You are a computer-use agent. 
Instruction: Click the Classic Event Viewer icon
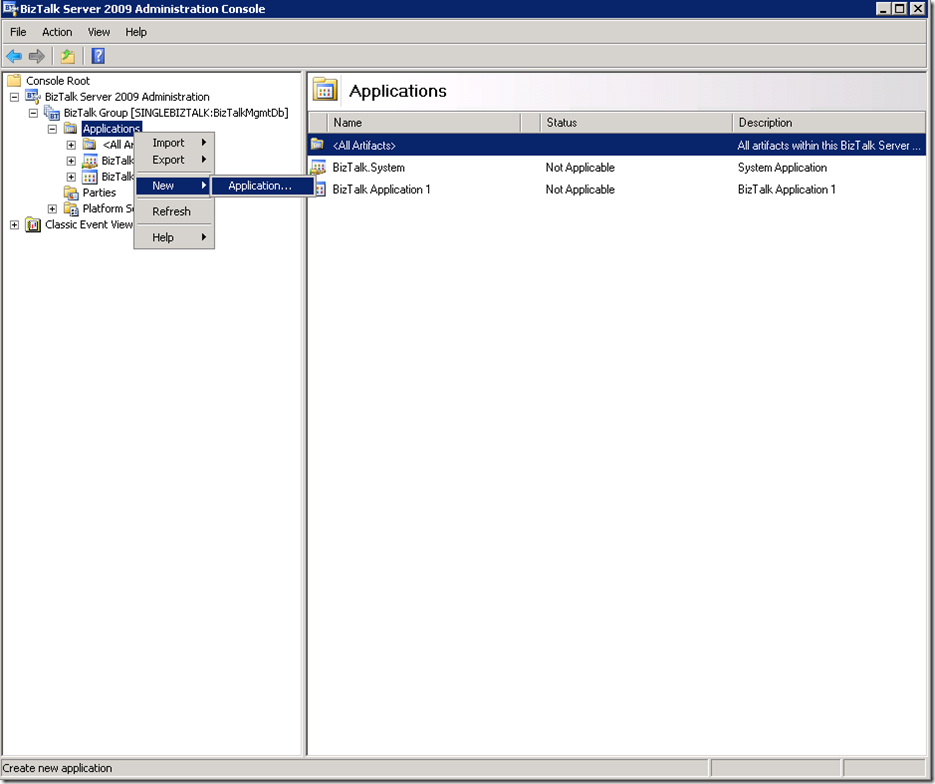(x=33, y=225)
